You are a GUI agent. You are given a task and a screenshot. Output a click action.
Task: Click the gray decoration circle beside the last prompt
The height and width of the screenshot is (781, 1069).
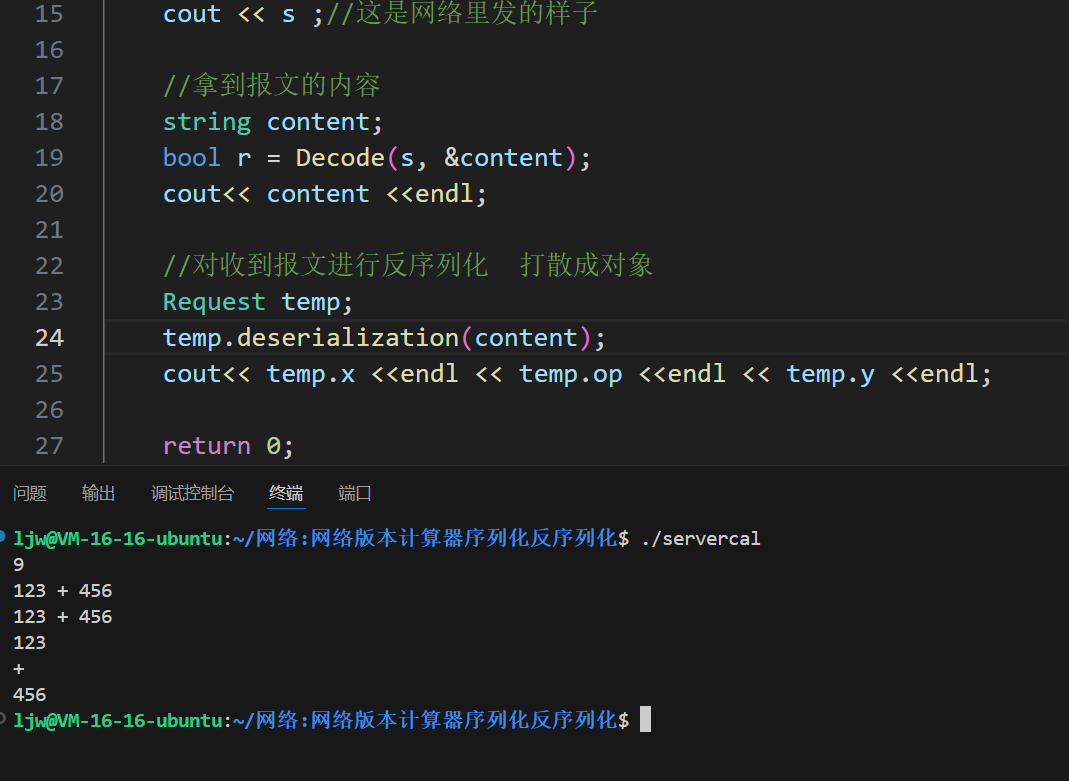point(4,719)
